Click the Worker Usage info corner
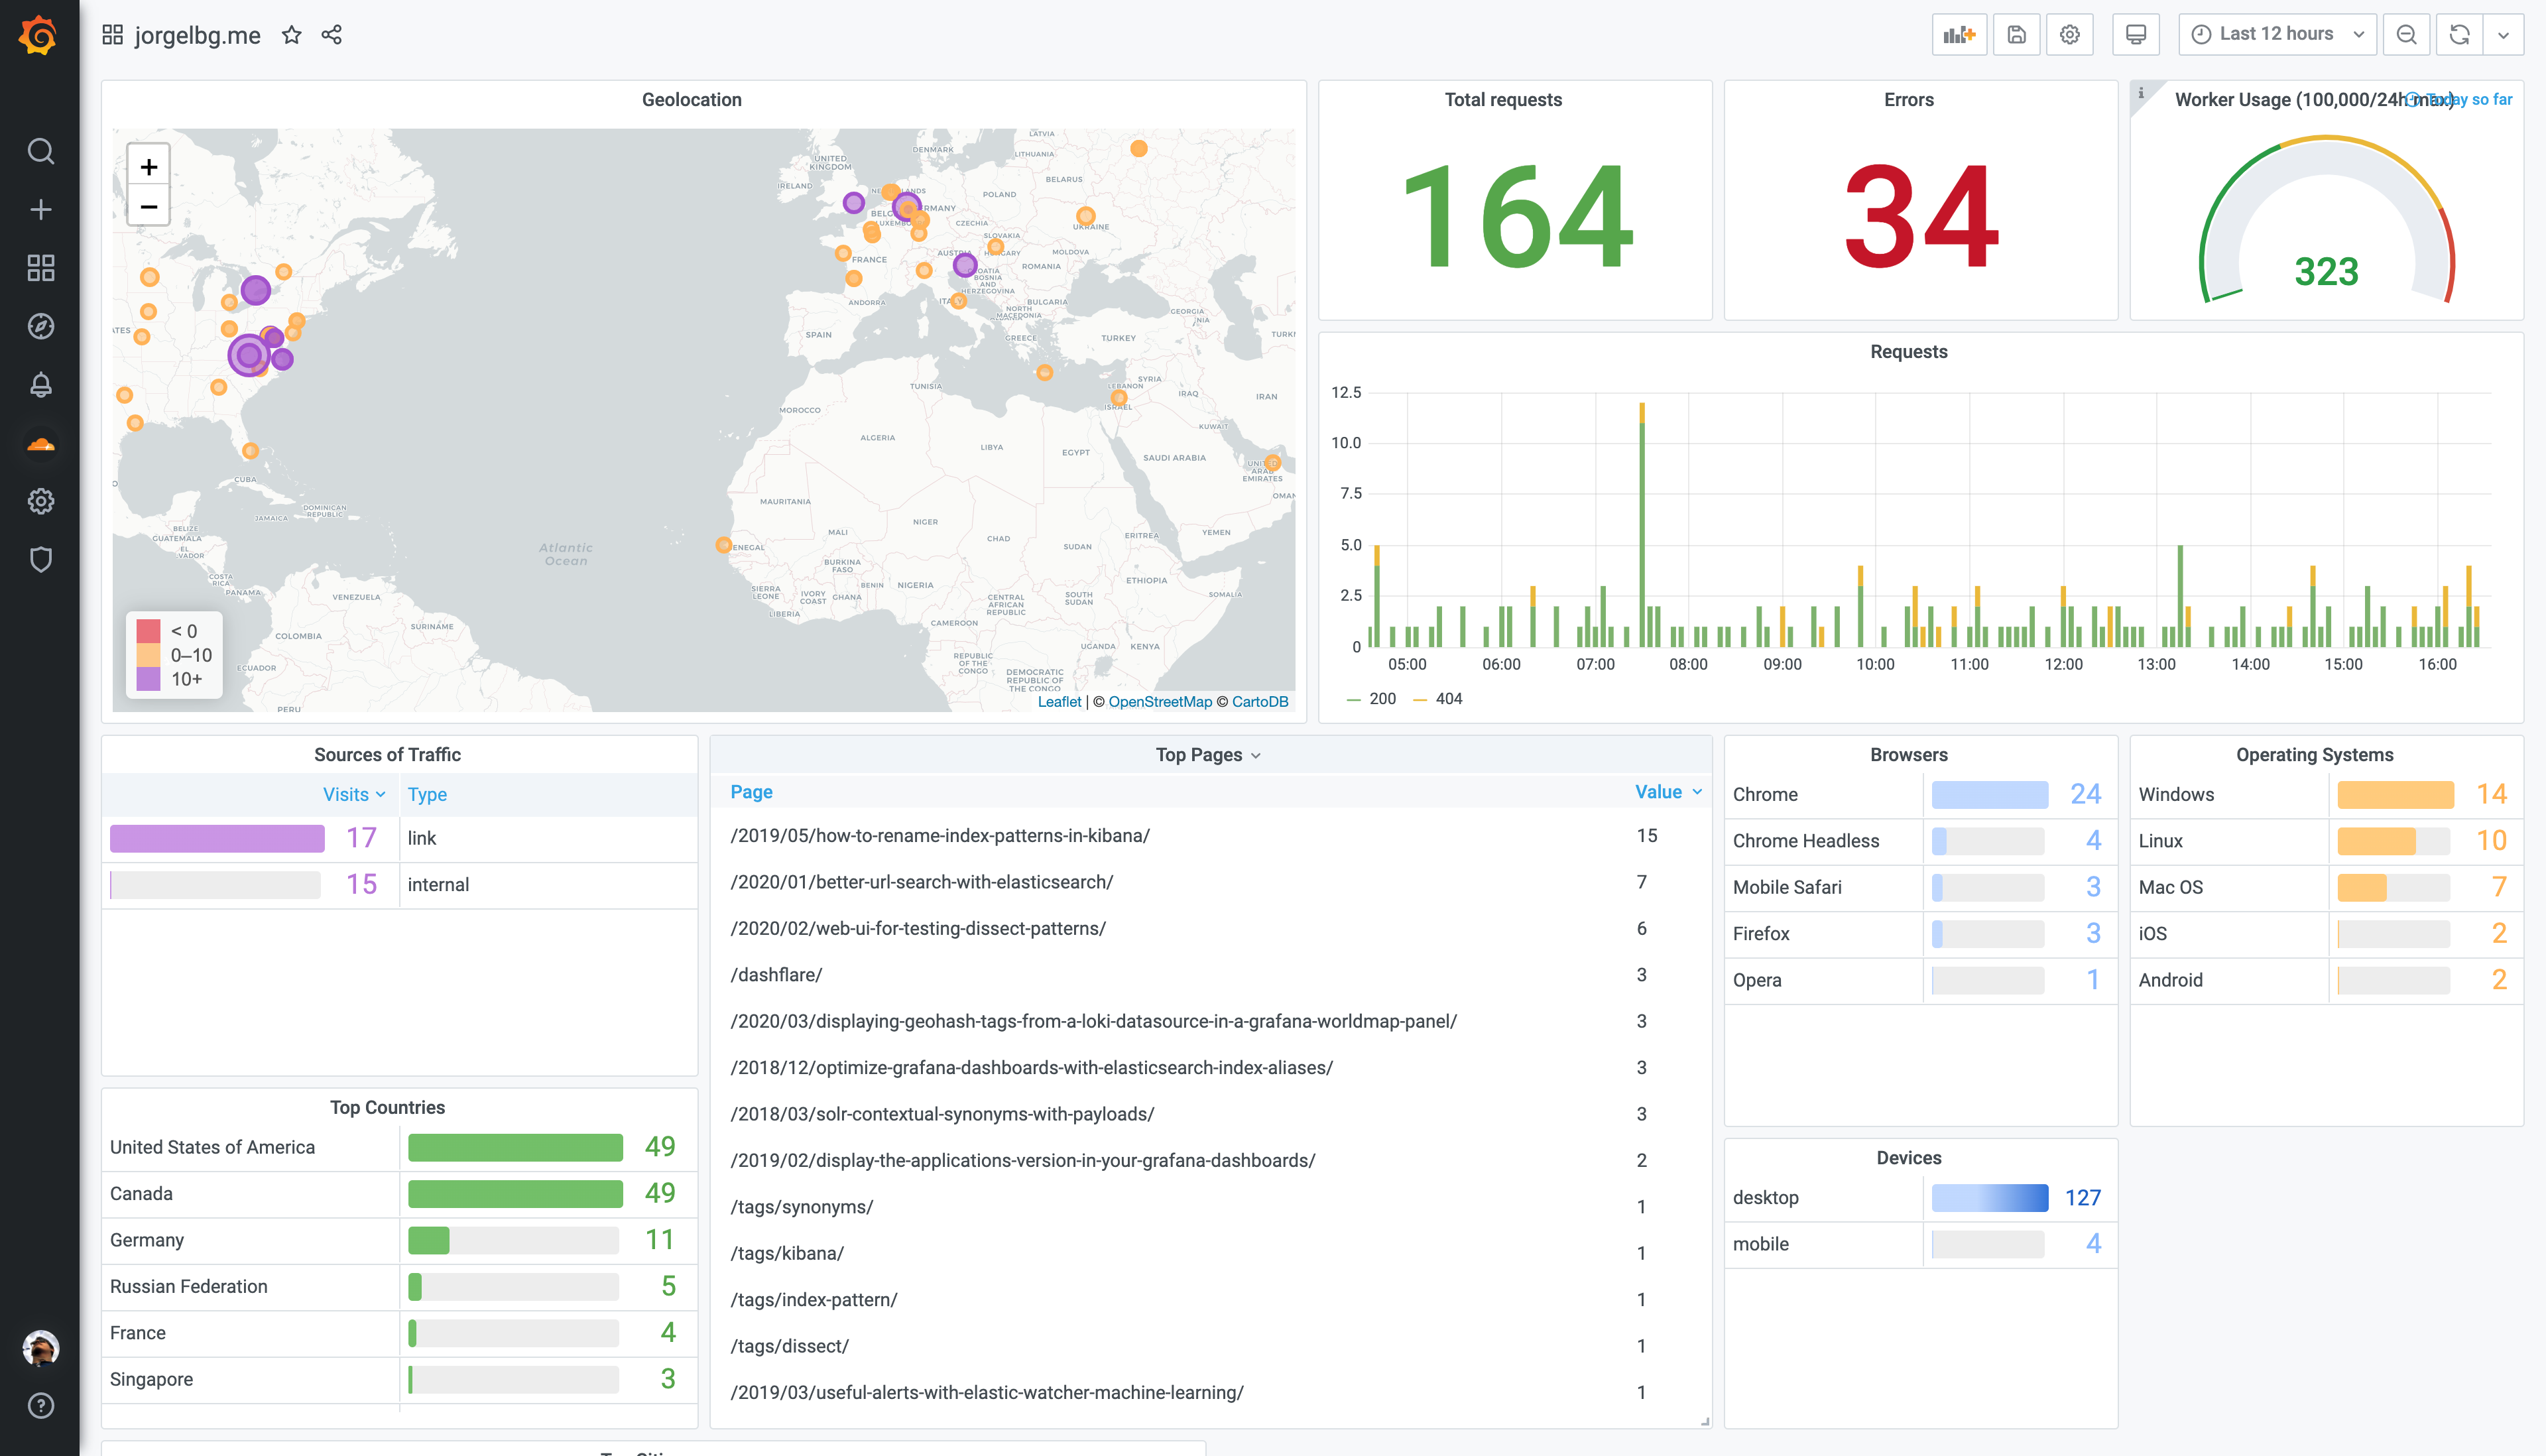 click(2141, 93)
